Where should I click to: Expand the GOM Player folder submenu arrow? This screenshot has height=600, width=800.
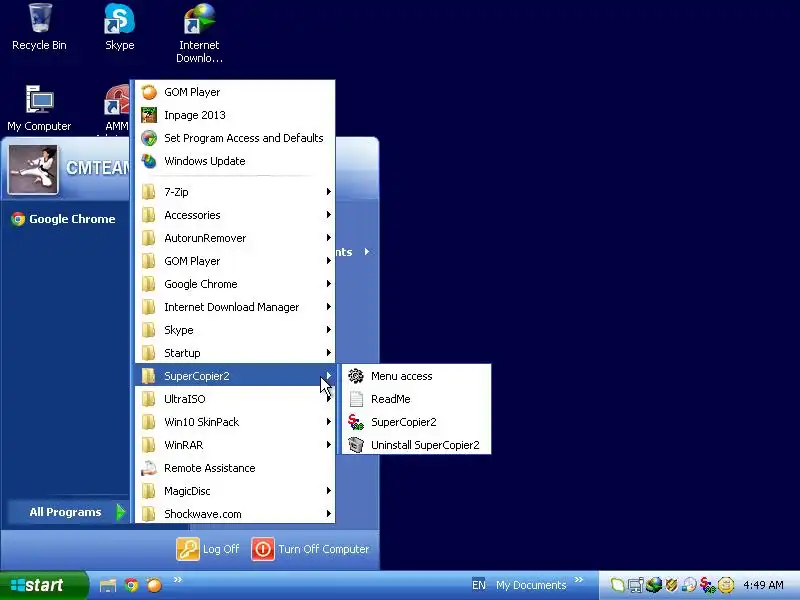(x=329, y=261)
